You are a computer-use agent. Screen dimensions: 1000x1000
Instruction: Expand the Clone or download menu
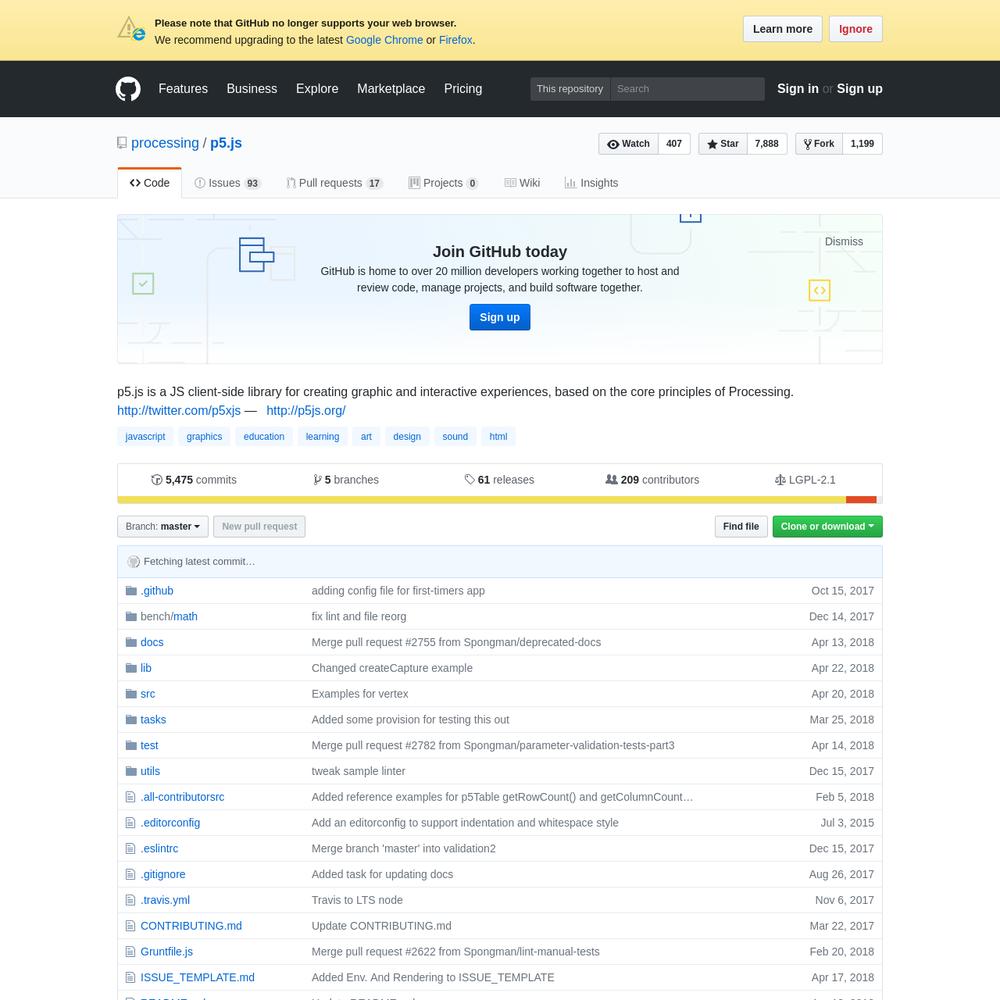coord(827,527)
